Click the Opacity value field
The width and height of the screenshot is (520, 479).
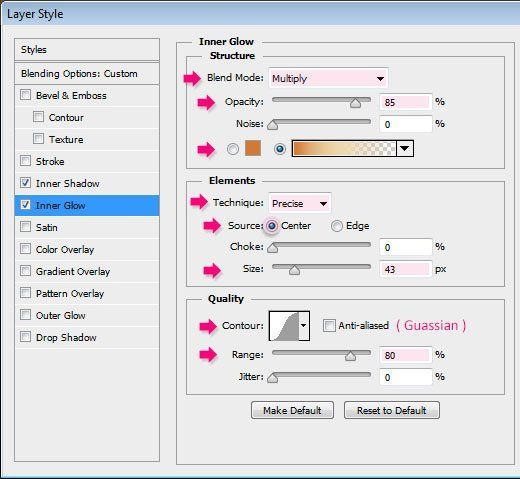pos(406,102)
